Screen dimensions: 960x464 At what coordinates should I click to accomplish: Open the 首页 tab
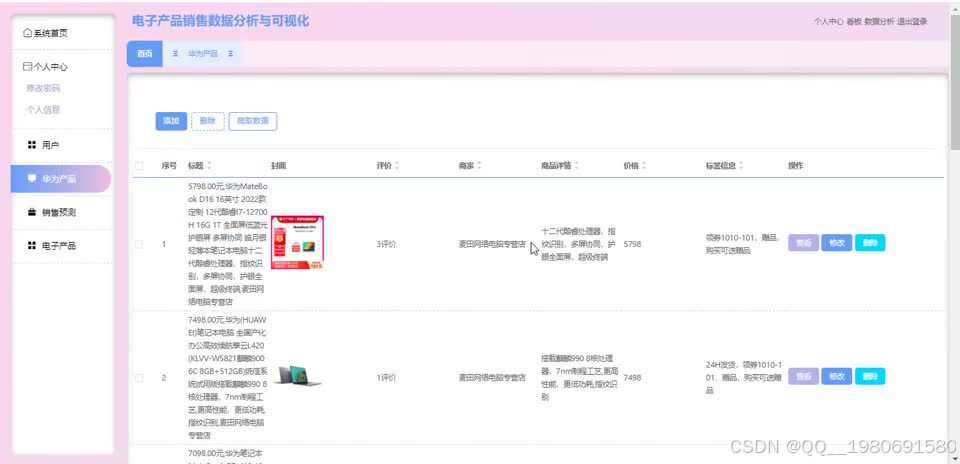pyautogui.click(x=144, y=54)
